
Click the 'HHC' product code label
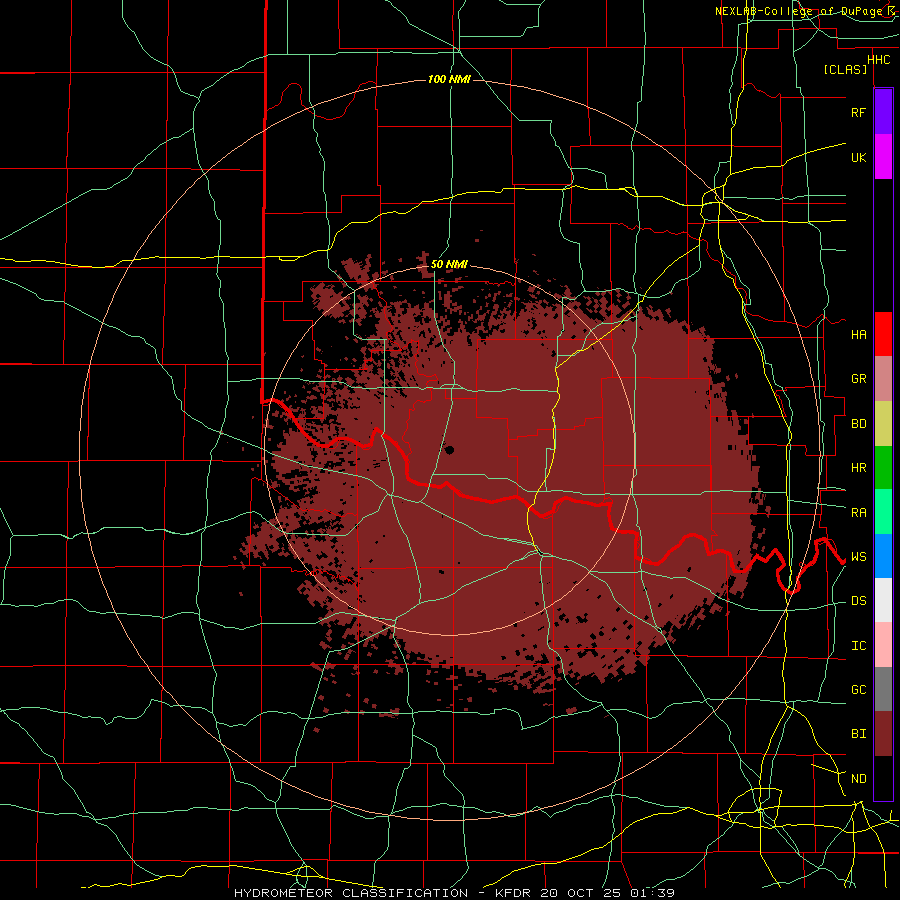(879, 60)
